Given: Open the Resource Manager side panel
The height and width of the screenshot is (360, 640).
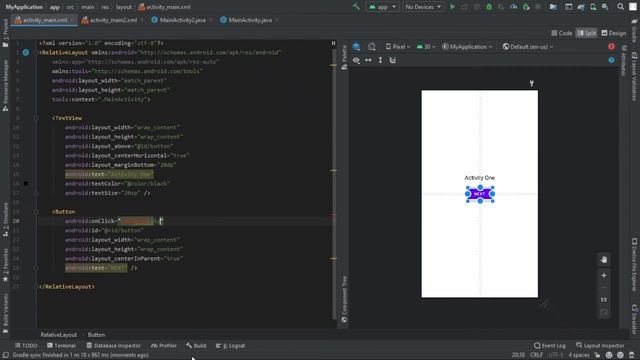Looking at the screenshot, I should click(x=5, y=86).
